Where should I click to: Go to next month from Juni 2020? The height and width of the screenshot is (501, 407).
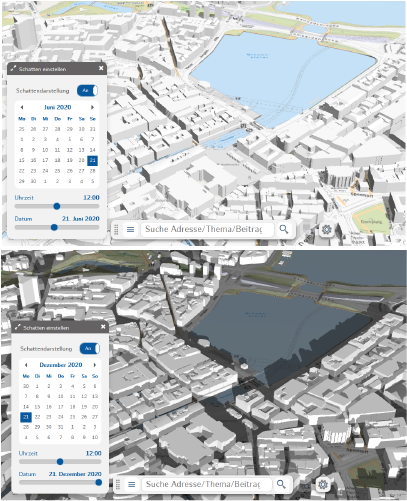click(x=92, y=107)
